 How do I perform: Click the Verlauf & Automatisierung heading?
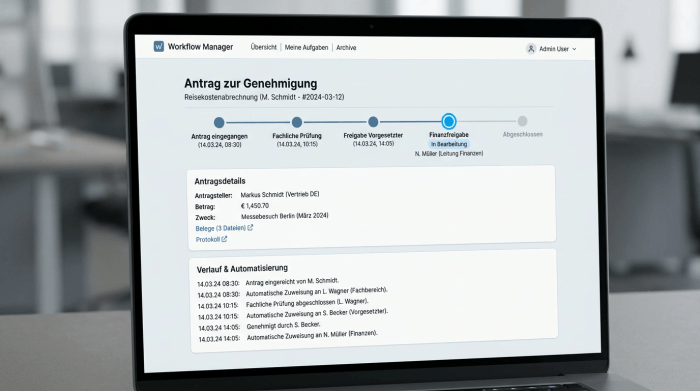coord(242,269)
